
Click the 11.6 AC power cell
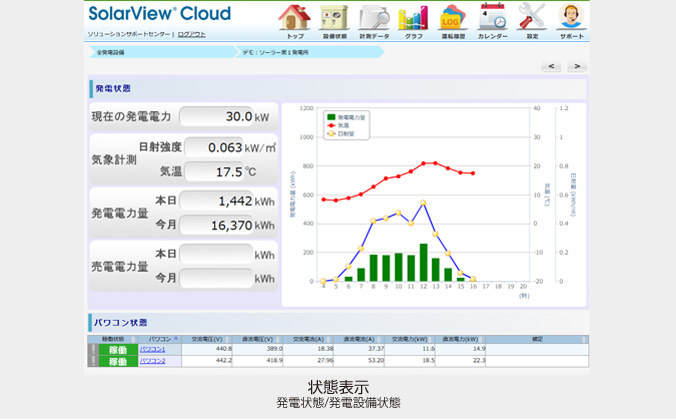click(410, 349)
